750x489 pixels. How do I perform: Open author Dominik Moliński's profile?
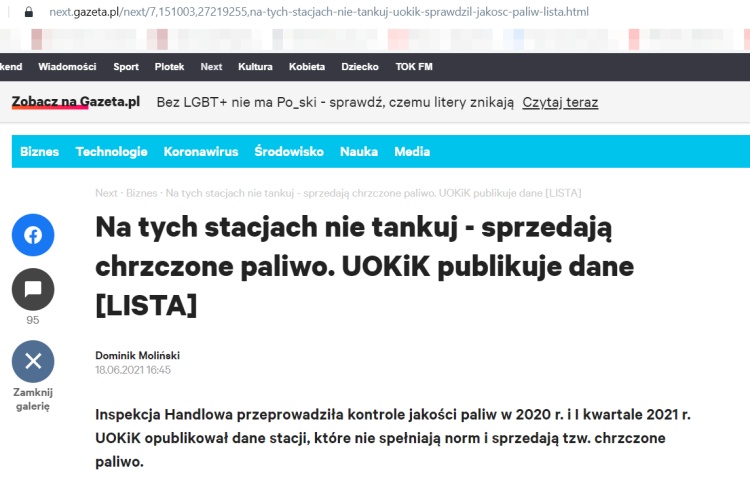coord(138,356)
